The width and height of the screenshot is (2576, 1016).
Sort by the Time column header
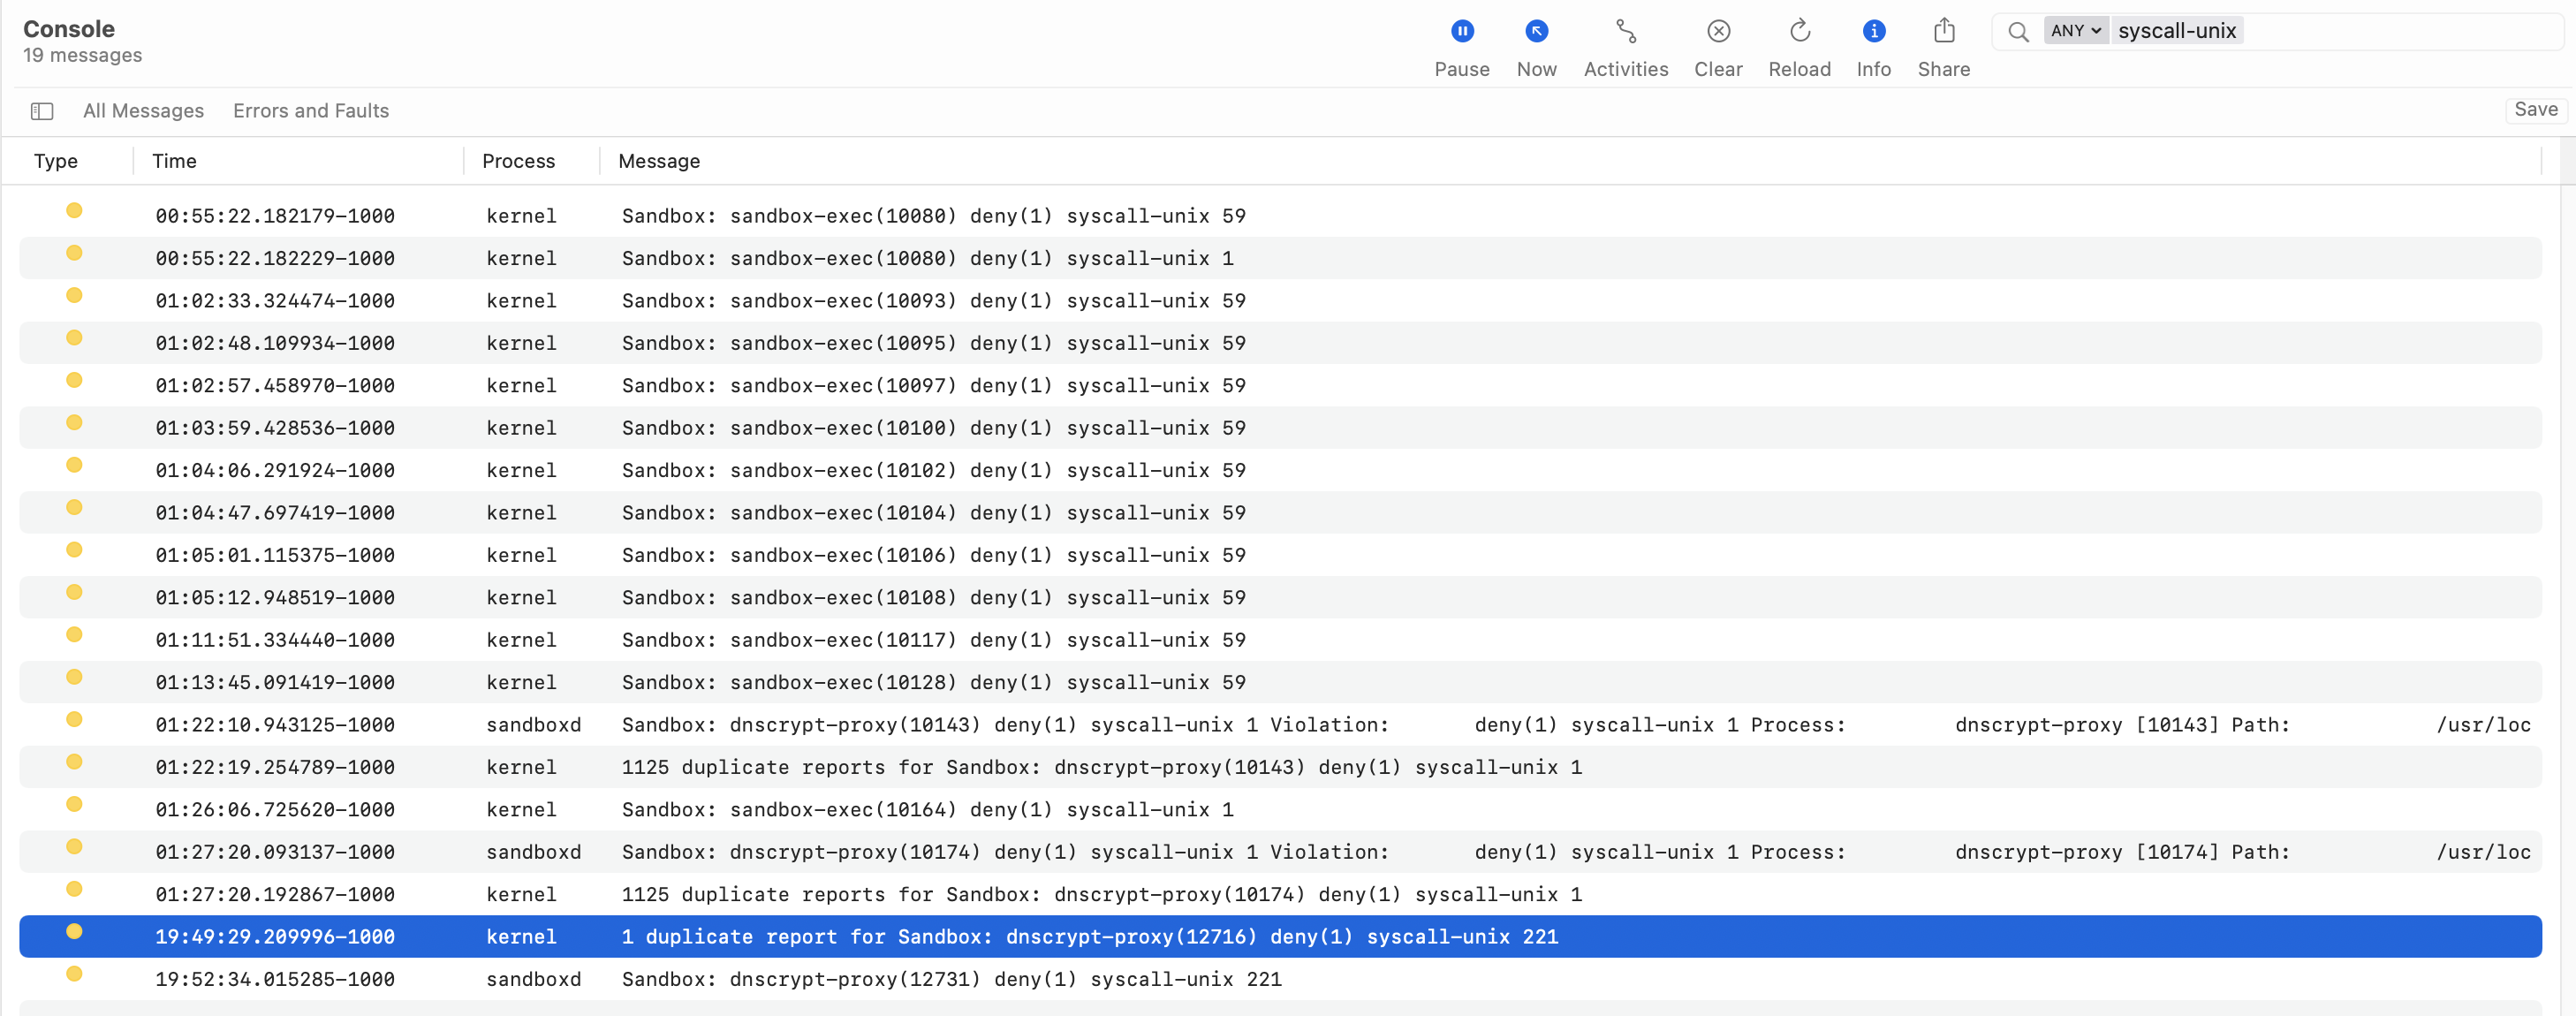(174, 161)
